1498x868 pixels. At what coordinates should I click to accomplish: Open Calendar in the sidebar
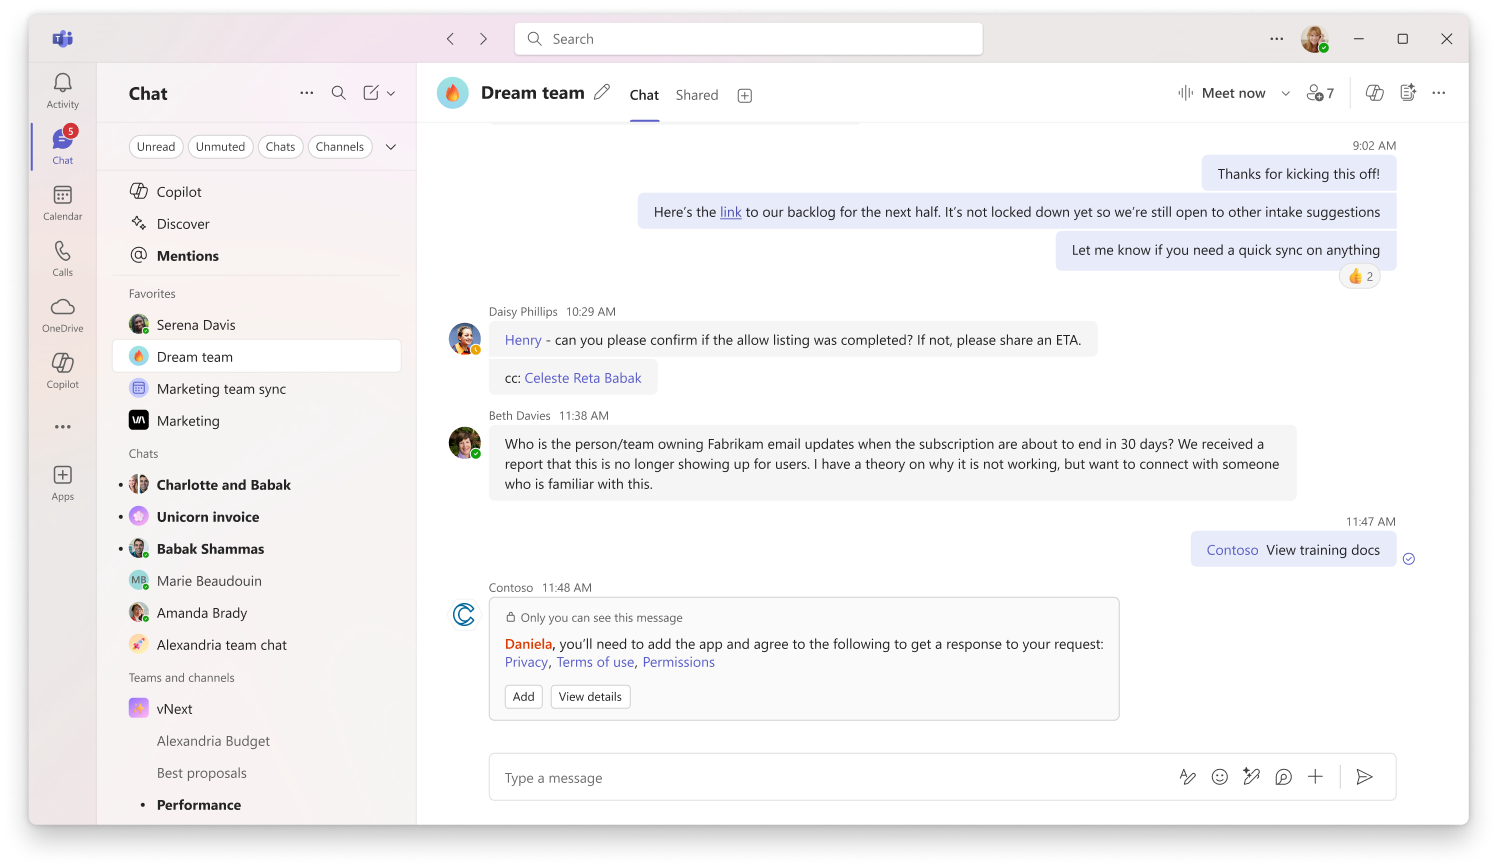(63, 203)
